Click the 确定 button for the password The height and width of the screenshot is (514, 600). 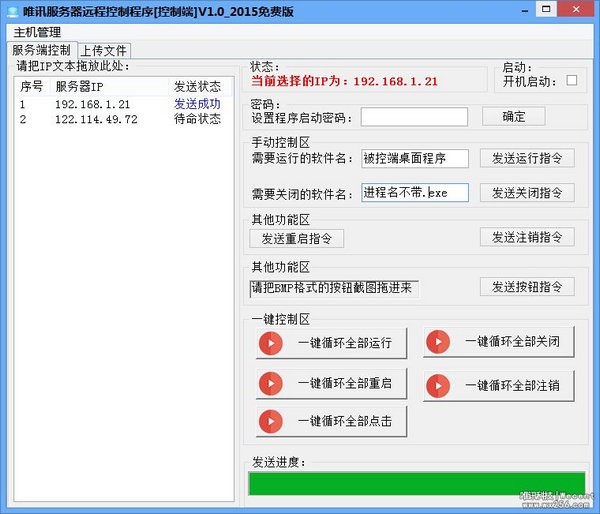pyautogui.click(x=514, y=116)
